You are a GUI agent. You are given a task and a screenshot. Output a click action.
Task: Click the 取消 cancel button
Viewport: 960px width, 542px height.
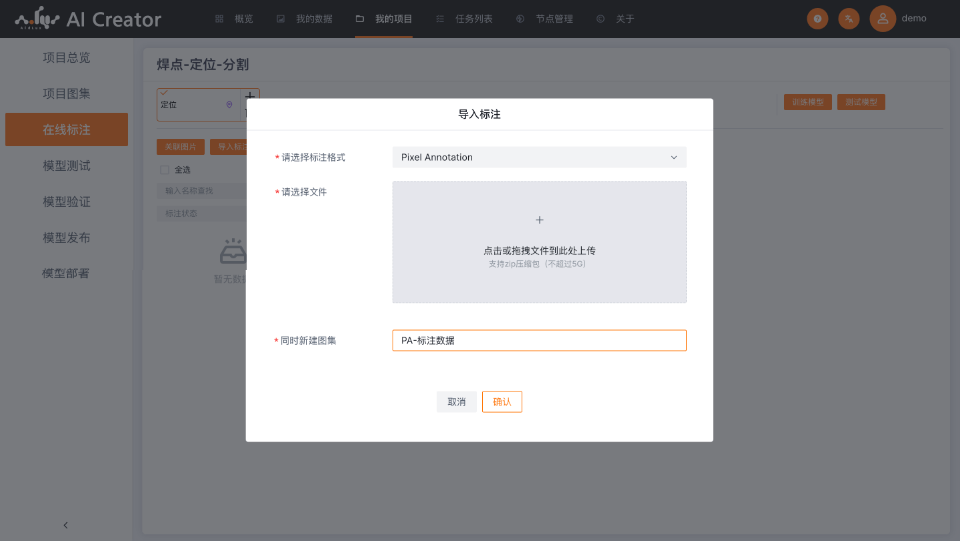(x=456, y=402)
